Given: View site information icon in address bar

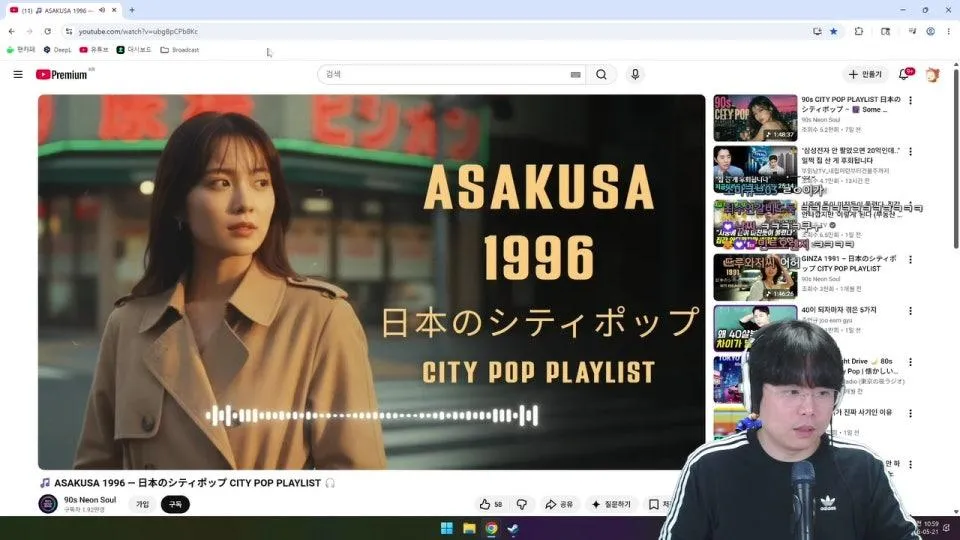Looking at the screenshot, I should [69, 31].
